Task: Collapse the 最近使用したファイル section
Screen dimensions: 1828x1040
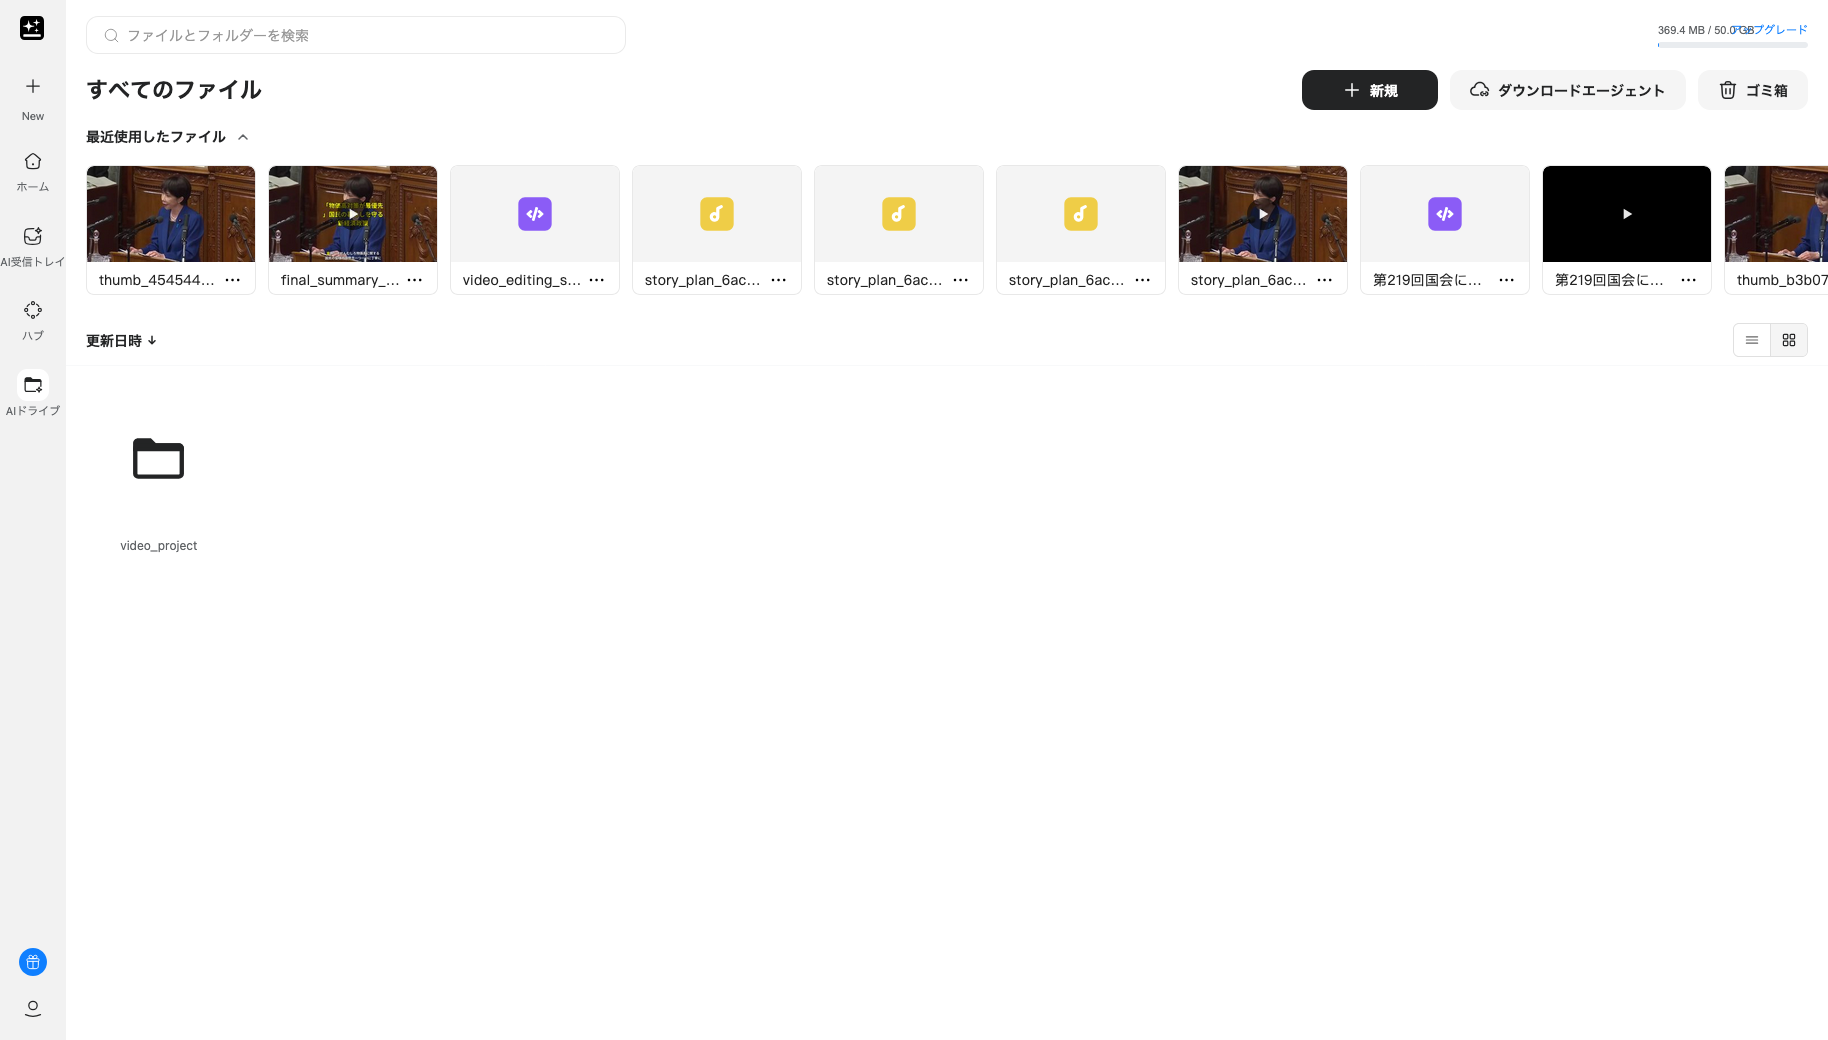Action: 243,137
